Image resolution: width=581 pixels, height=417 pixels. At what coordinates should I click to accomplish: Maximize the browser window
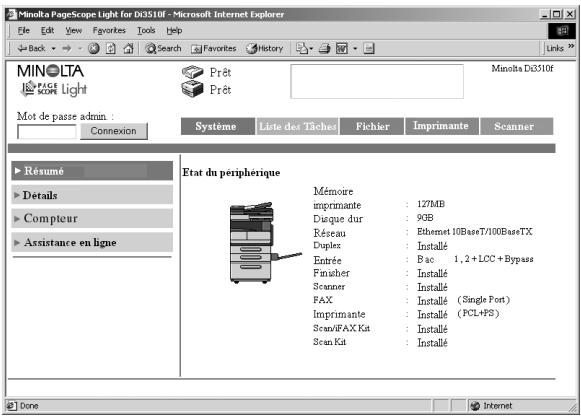(x=557, y=14)
